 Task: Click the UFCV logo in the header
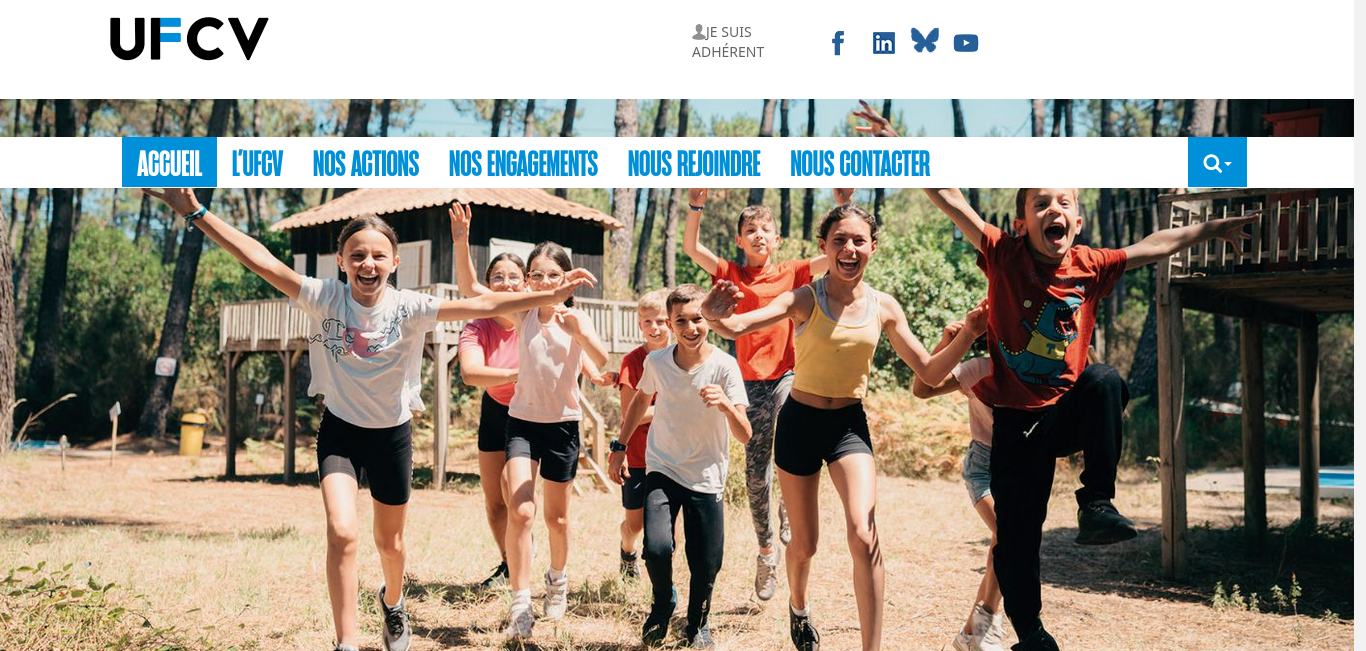click(x=189, y=39)
